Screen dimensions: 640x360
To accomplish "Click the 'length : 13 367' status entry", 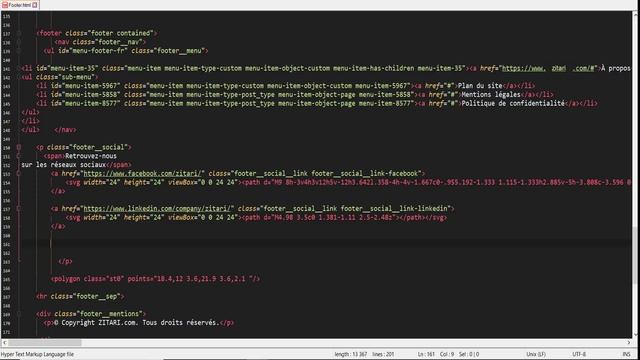I will coord(351,354).
